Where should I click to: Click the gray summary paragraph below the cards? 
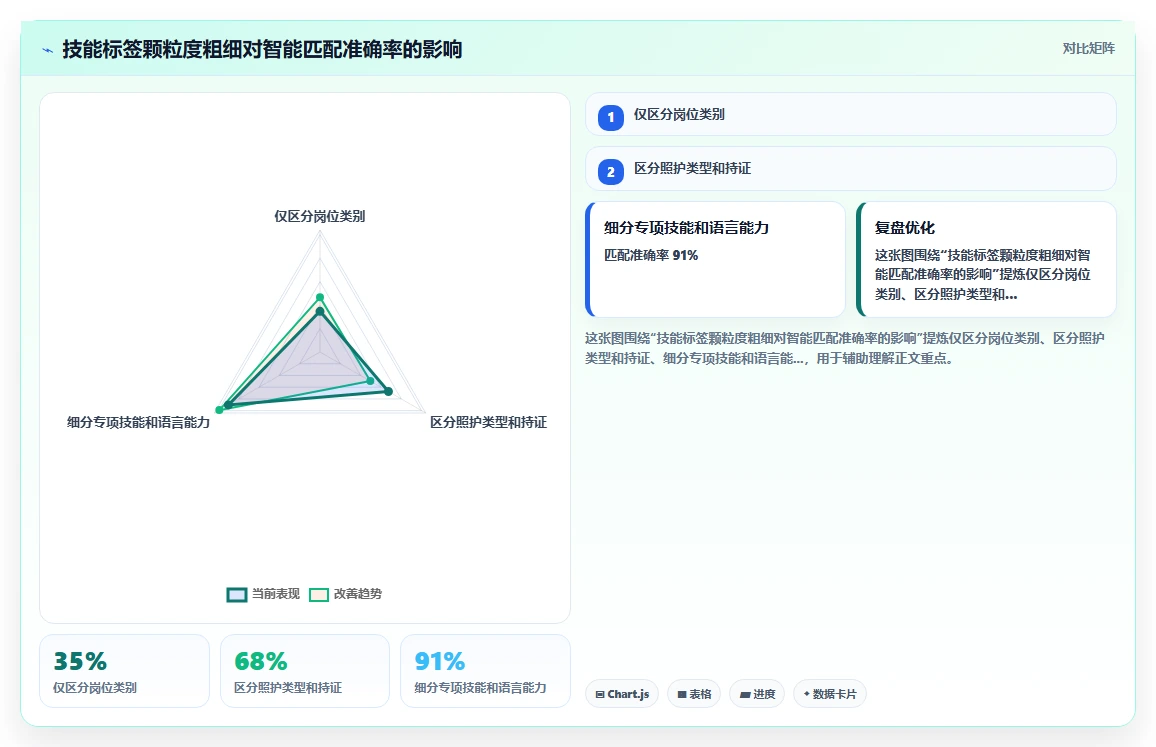point(845,348)
